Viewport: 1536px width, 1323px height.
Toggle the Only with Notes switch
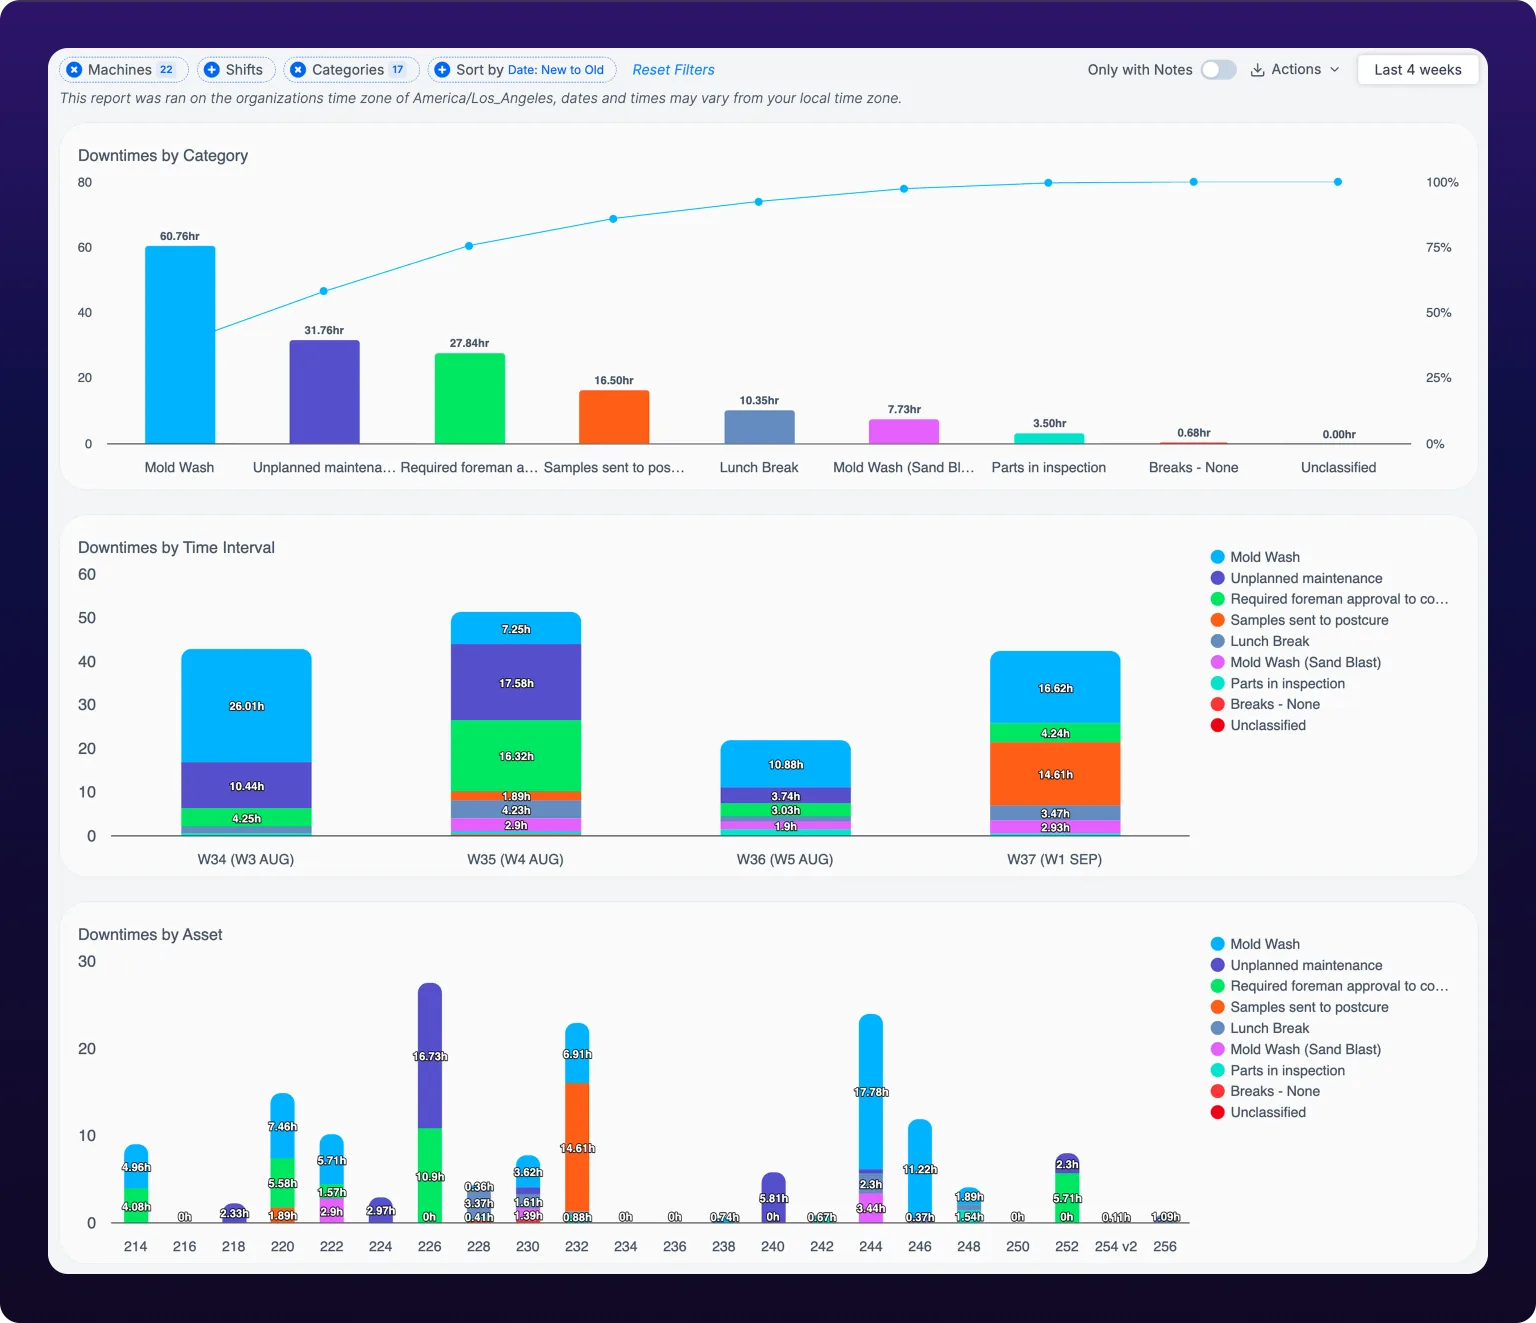click(x=1218, y=70)
